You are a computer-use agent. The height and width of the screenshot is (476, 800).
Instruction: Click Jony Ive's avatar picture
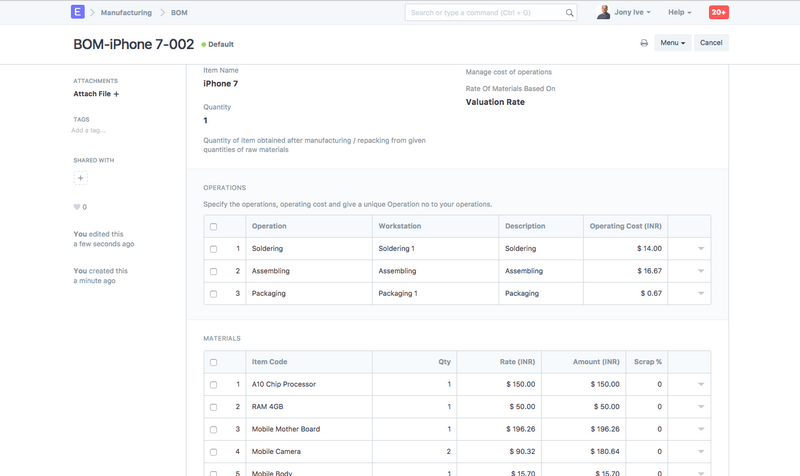[603, 12]
